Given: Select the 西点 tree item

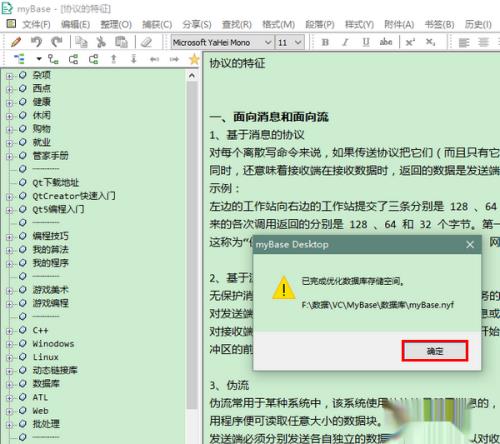Looking at the screenshot, I should click(41, 88).
